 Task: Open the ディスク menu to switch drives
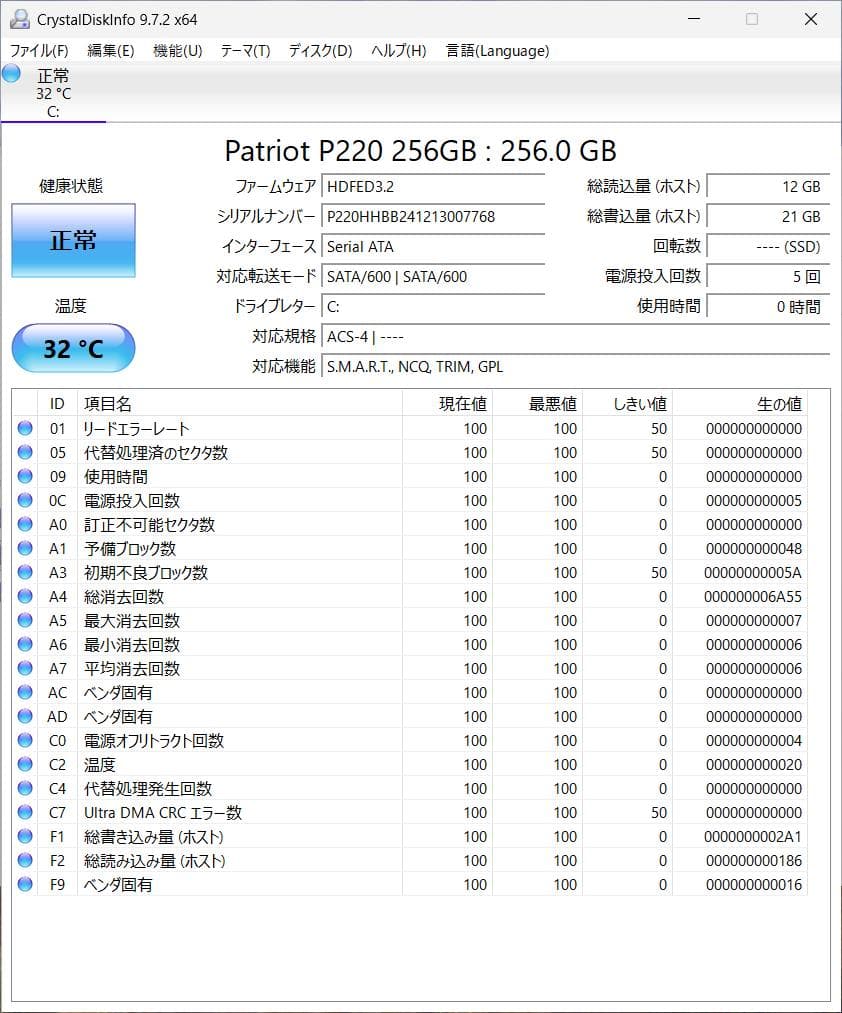point(318,51)
